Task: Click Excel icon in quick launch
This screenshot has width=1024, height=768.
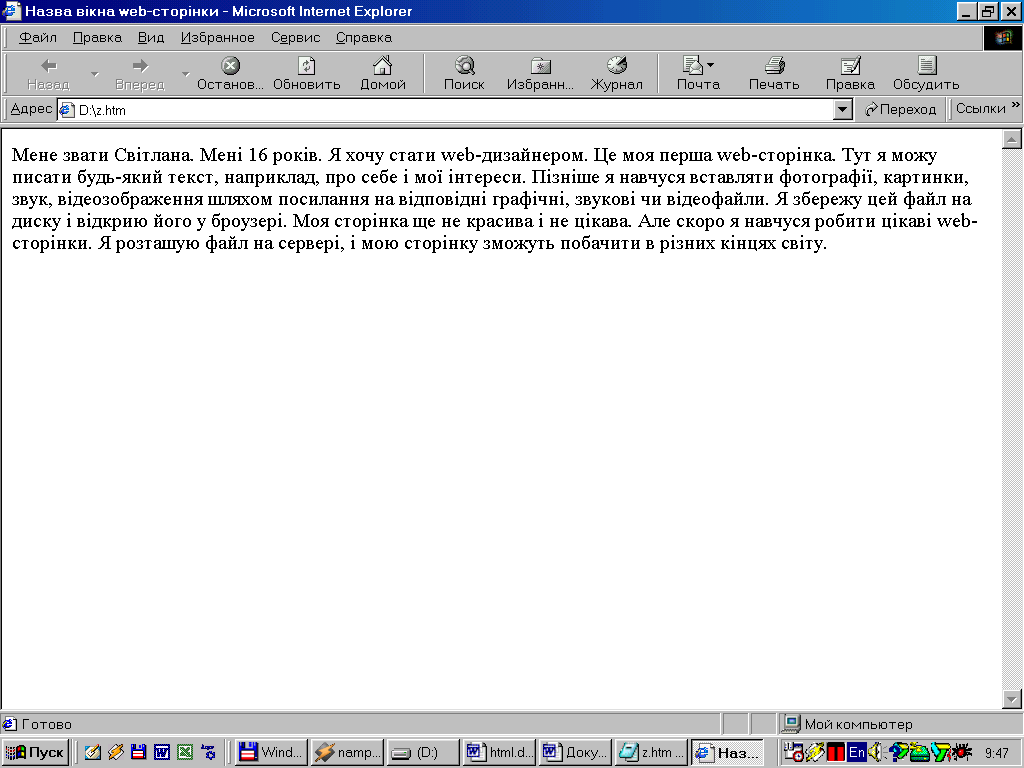Action: 185,752
